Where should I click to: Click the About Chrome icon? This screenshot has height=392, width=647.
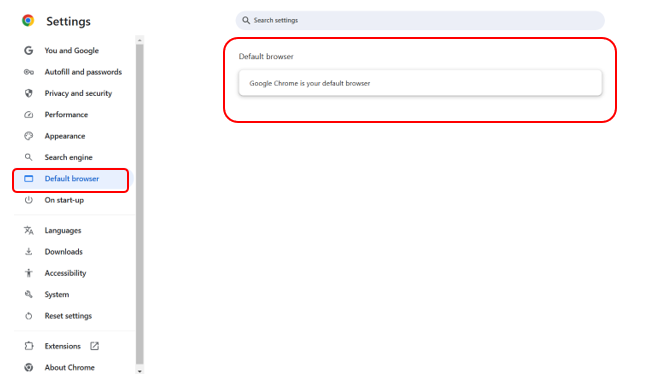(28, 367)
